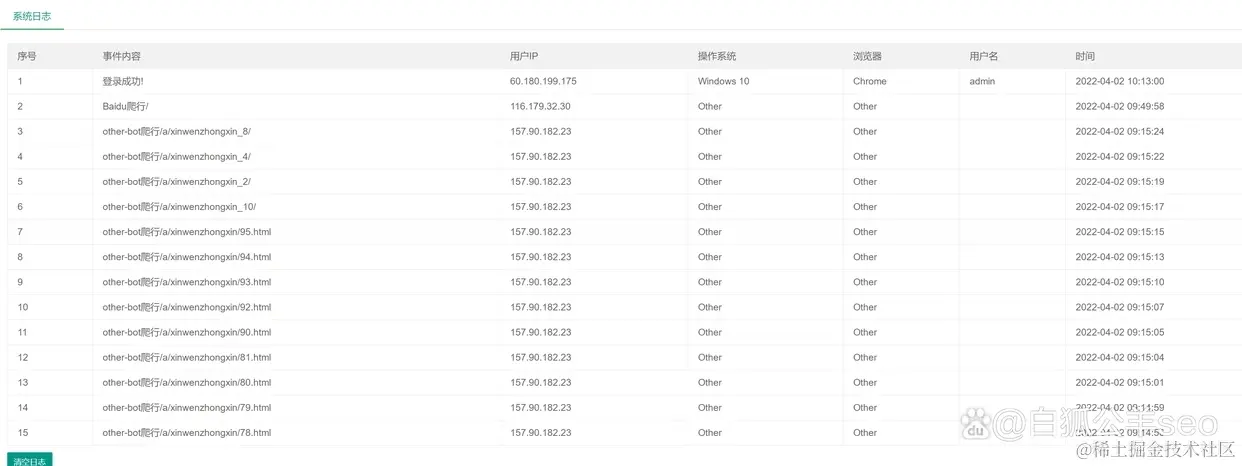Screen dimensions: 1242x466
Task: Click the 用户IP column header
Action: click(524, 56)
